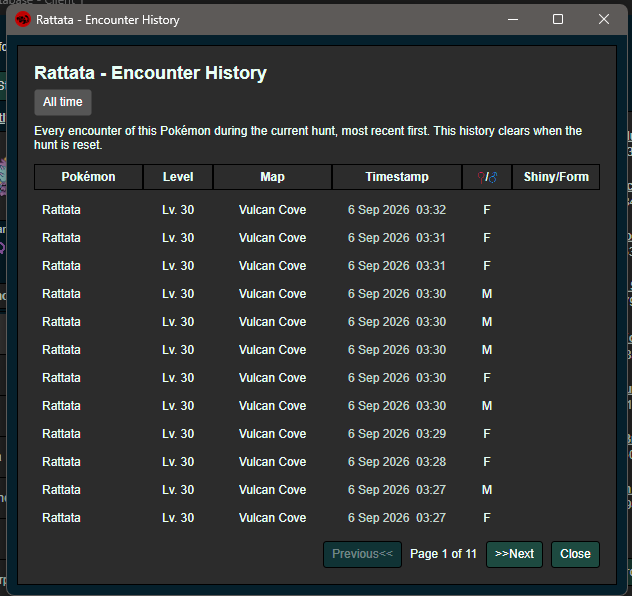Select the timestamp 6 Sep 2026 03:29
This screenshot has height=596, width=632.
click(x=397, y=434)
